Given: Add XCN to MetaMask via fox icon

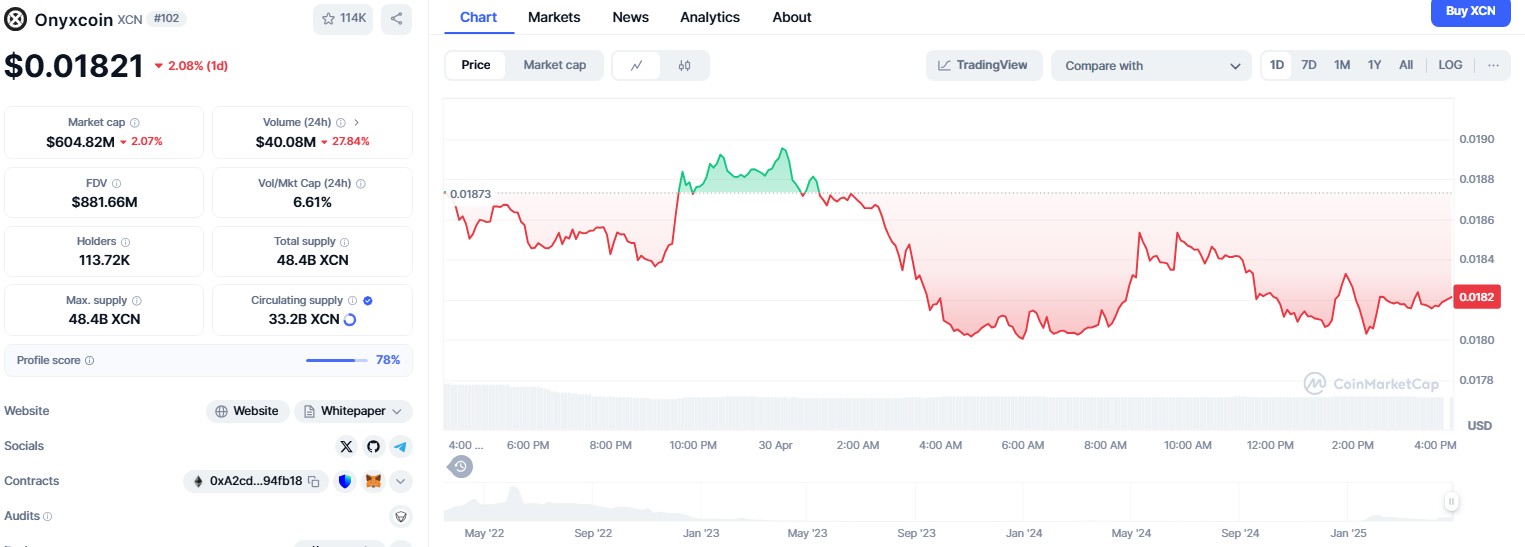Looking at the screenshot, I should 373,482.
